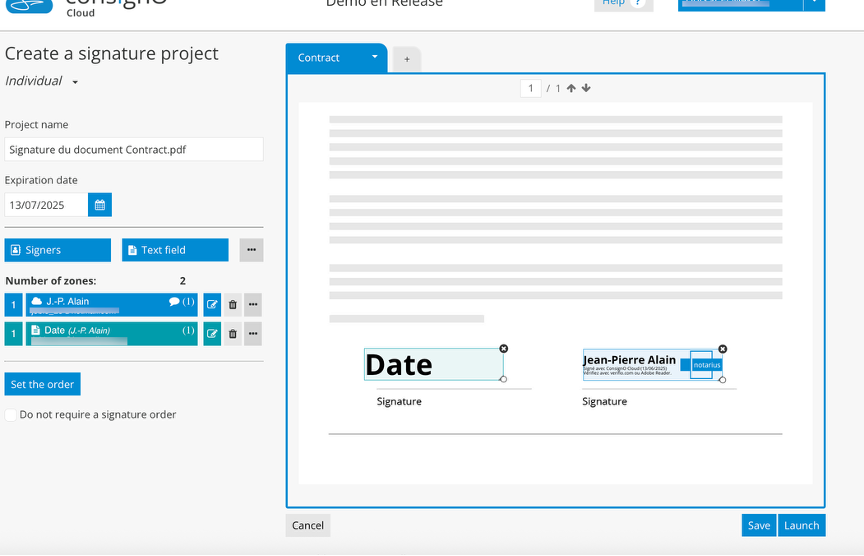Edit the J.-P. Alain signer zone
Image resolution: width=864 pixels, height=556 pixels.
pyautogui.click(x=212, y=305)
